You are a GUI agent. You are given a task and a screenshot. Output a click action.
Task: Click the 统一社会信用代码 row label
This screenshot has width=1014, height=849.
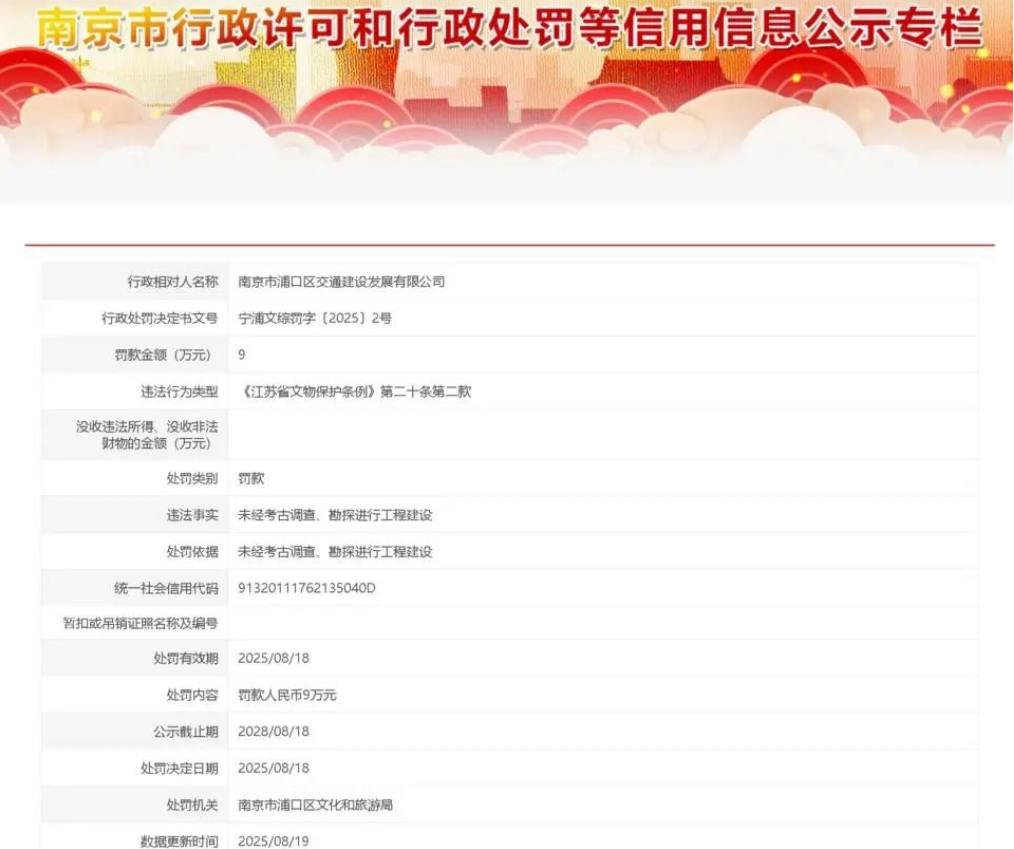tap(166, 588)
